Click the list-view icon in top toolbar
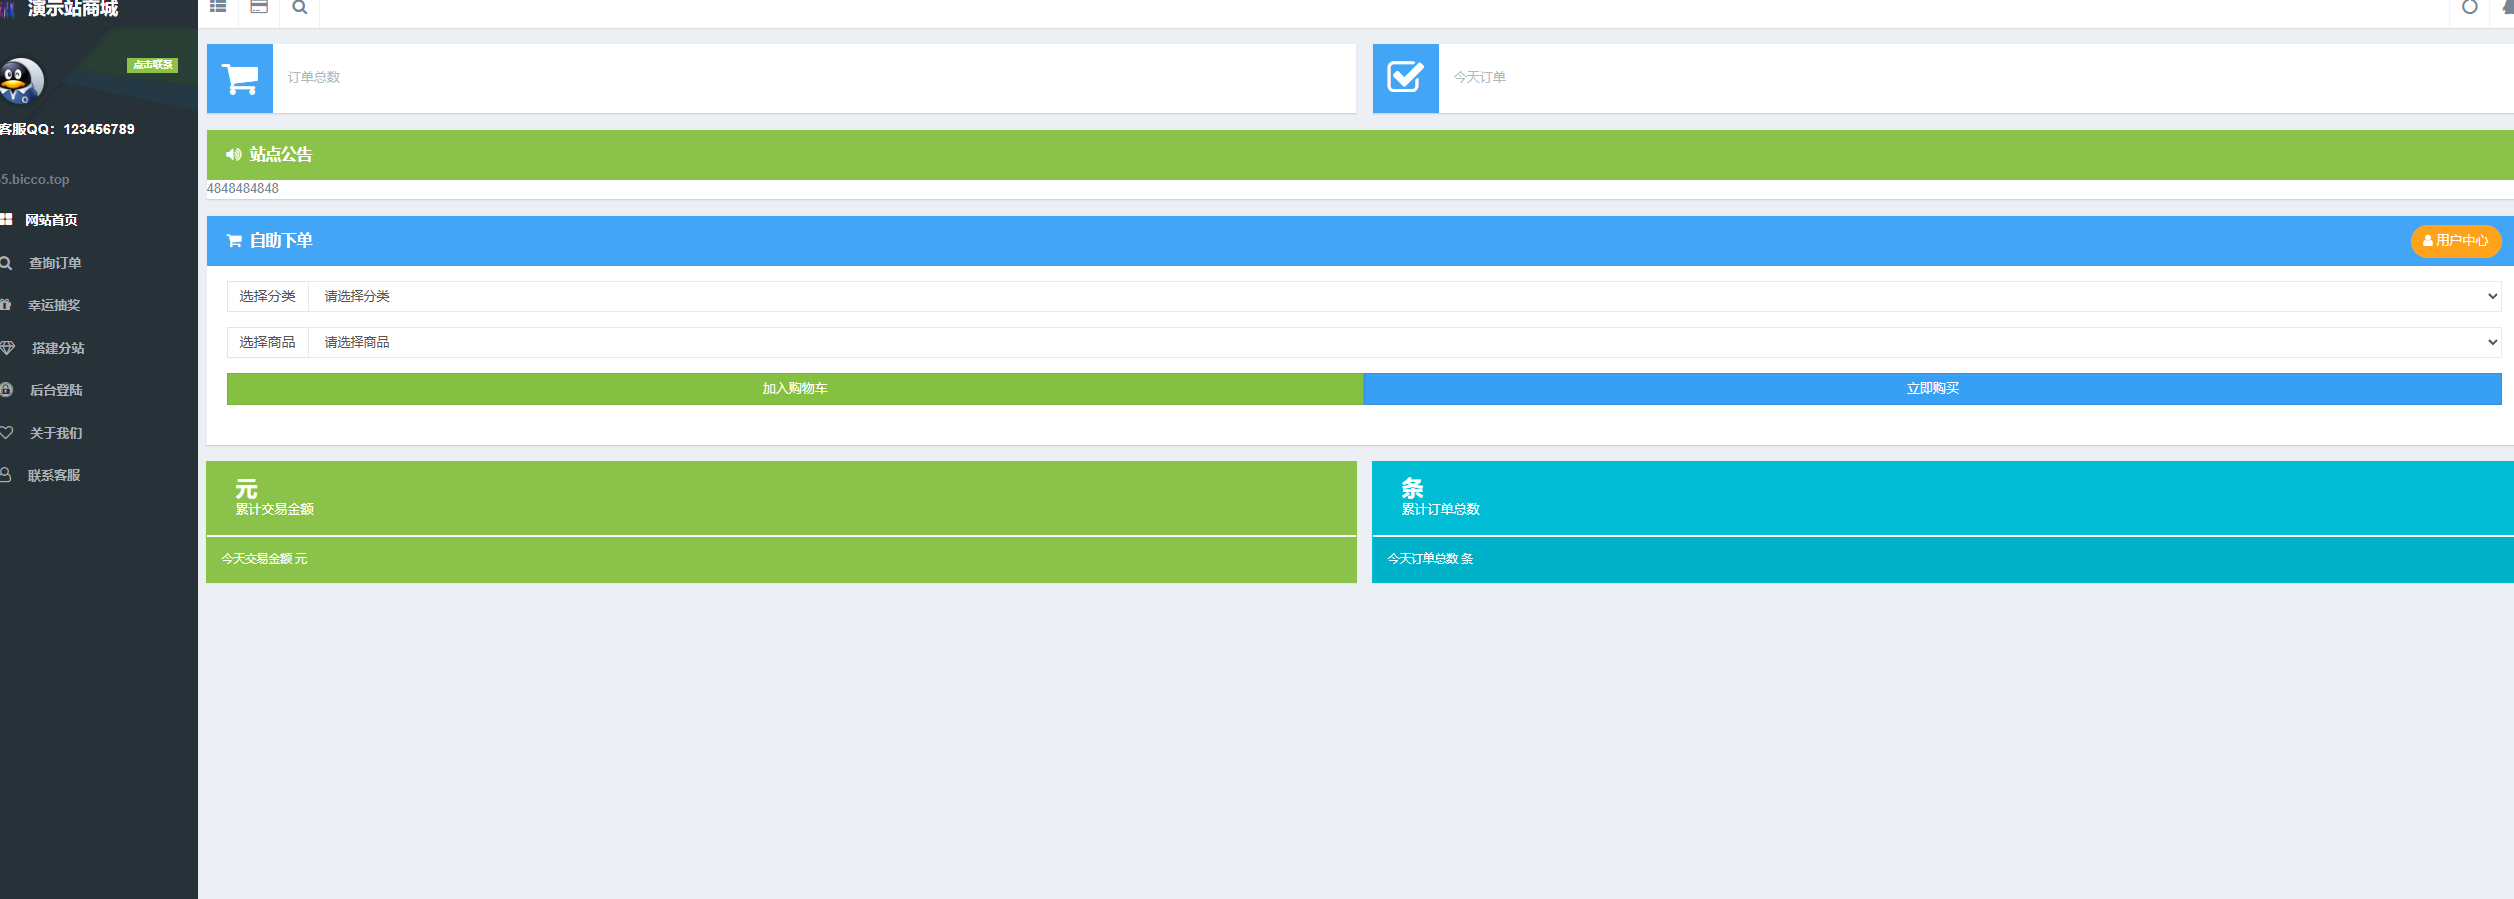This screenshot has height=899, width=2514. pyautogui.click(x=218, y=7)
